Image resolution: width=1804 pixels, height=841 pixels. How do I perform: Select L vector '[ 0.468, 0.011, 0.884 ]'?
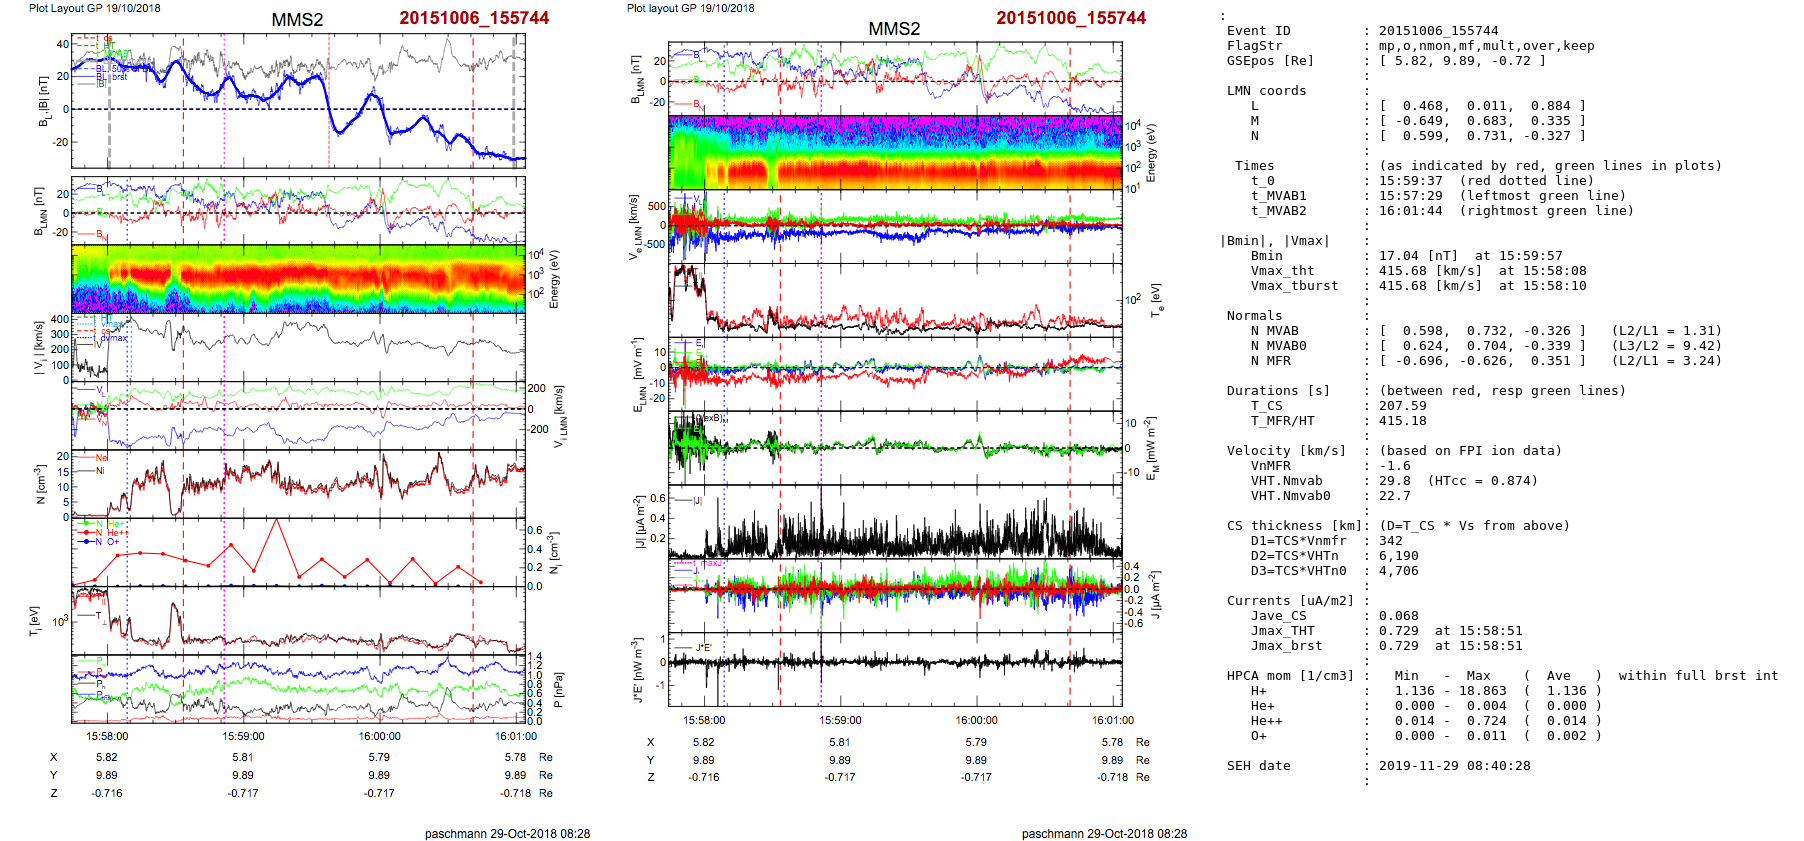(x=1483, y=106)
